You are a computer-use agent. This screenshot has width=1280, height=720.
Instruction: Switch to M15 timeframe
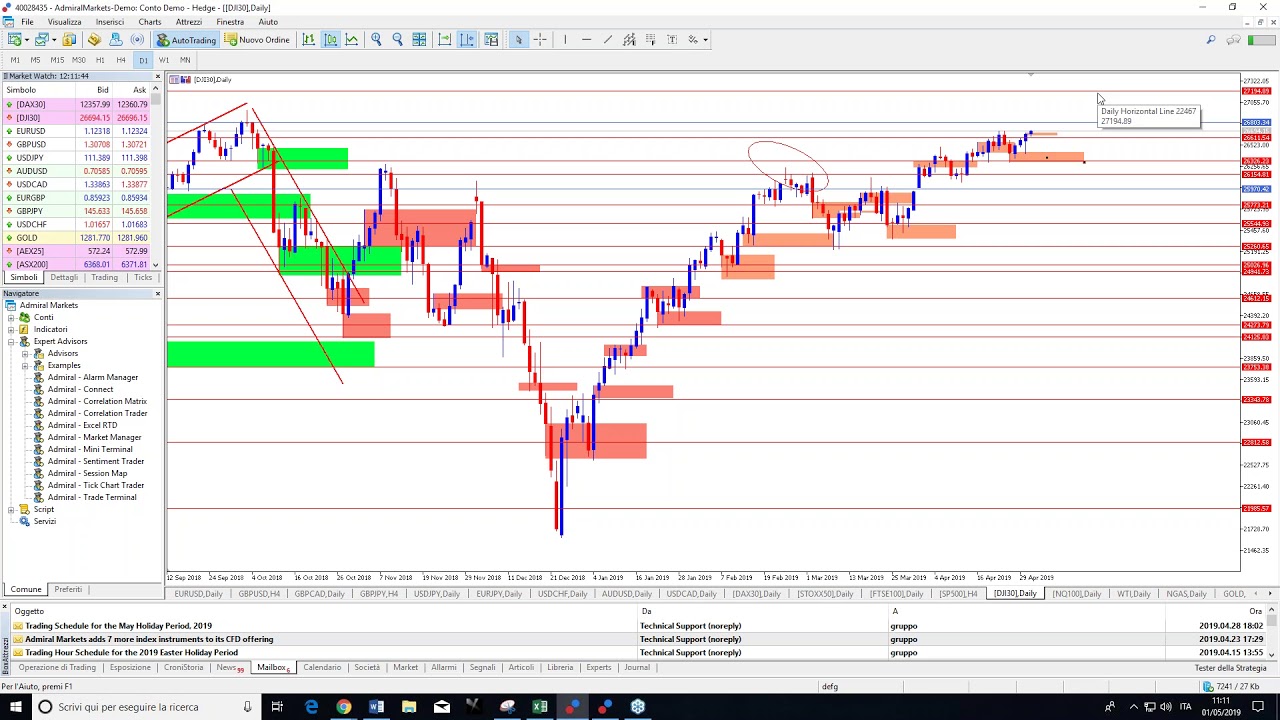point(57,60)
